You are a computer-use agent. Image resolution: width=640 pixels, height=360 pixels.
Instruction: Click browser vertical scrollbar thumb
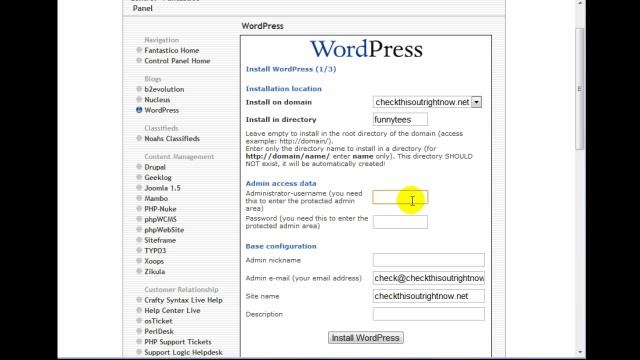click(x=580, y=89)
